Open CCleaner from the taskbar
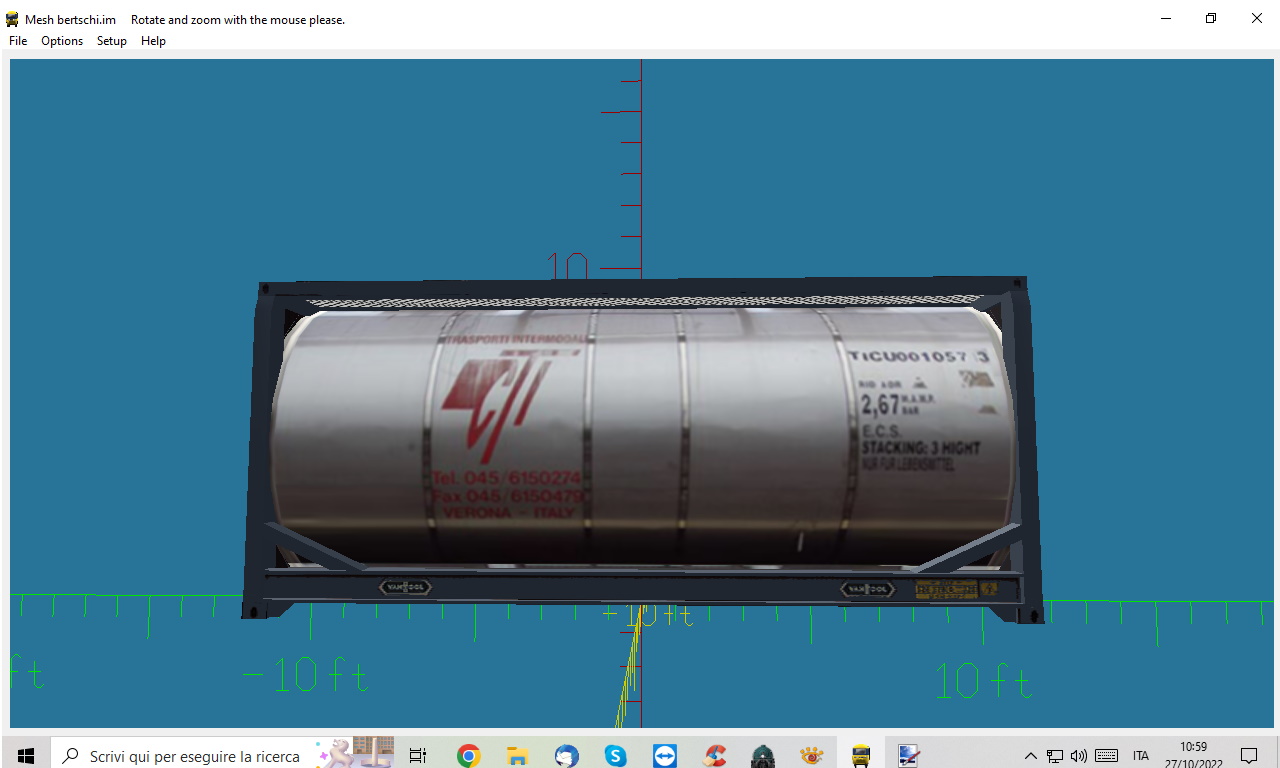Screen dimensions: 1280x768 pyautogui.click(x=714, y=756)
